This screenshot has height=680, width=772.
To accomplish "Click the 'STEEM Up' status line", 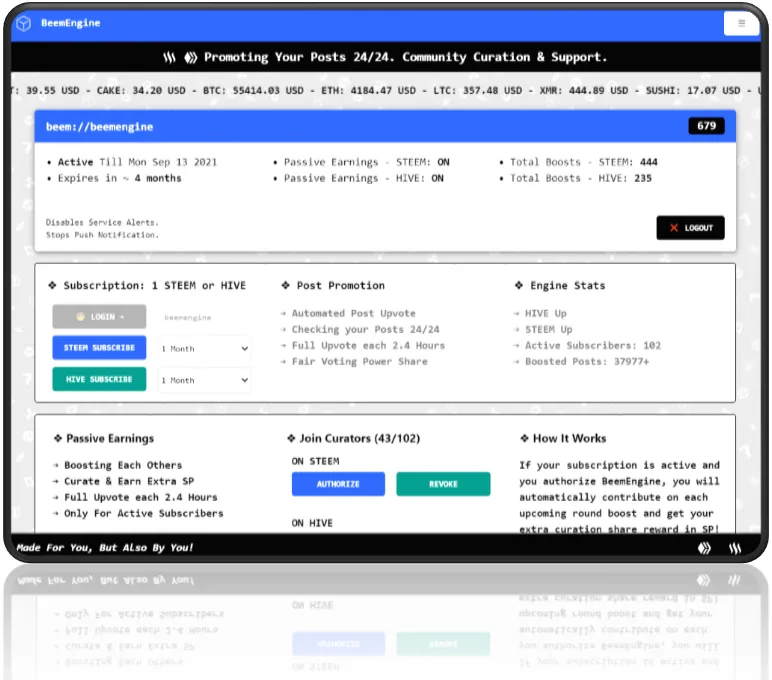I will click(548, 329).
